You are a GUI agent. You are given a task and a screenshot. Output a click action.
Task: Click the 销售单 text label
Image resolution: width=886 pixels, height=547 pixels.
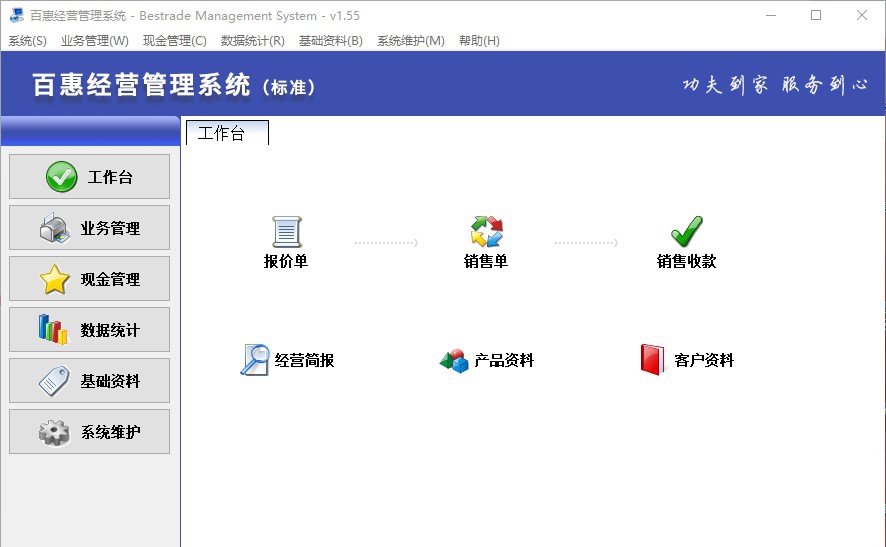pos(486,261)
